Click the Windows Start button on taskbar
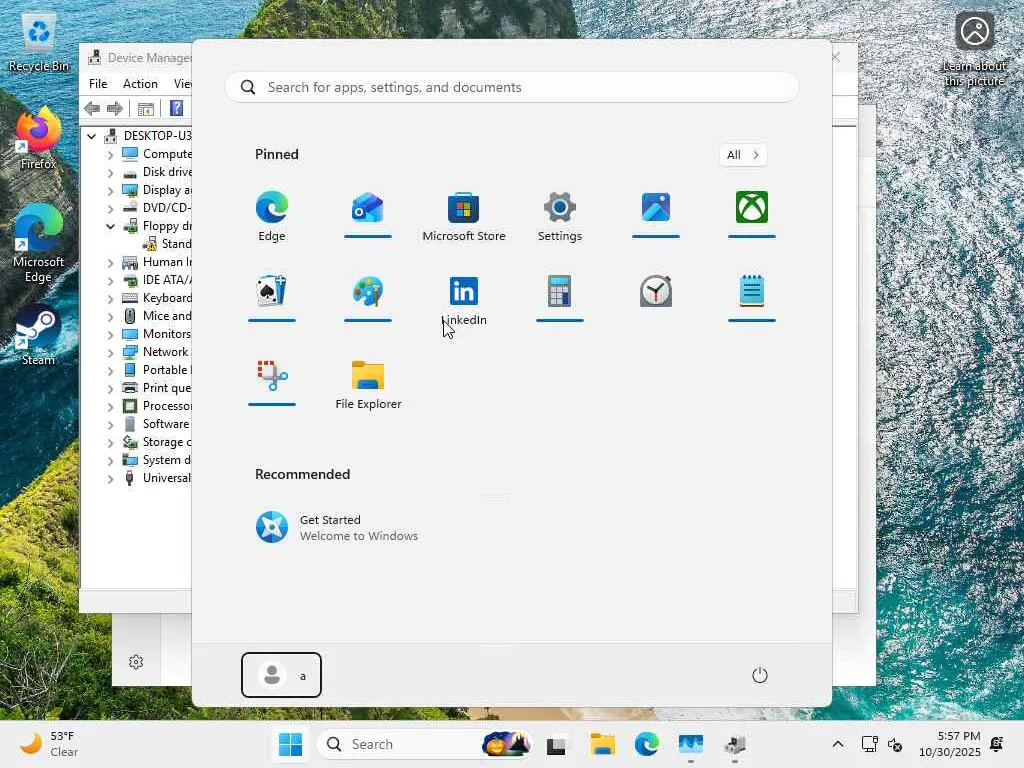The image size is (1024, 768). pyautogui.click(x=290, y=744)
